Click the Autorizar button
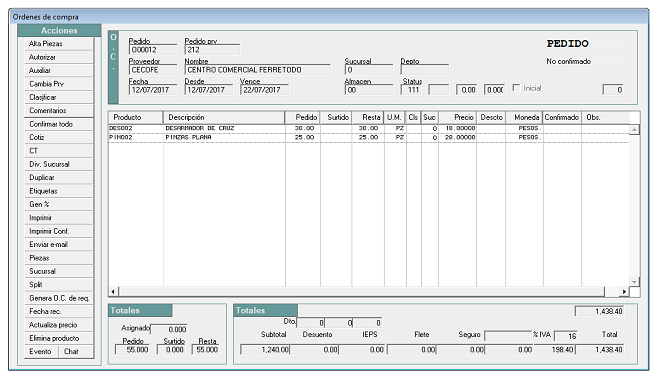This screenshot has height=379, width=658. [x=59, y=57]
